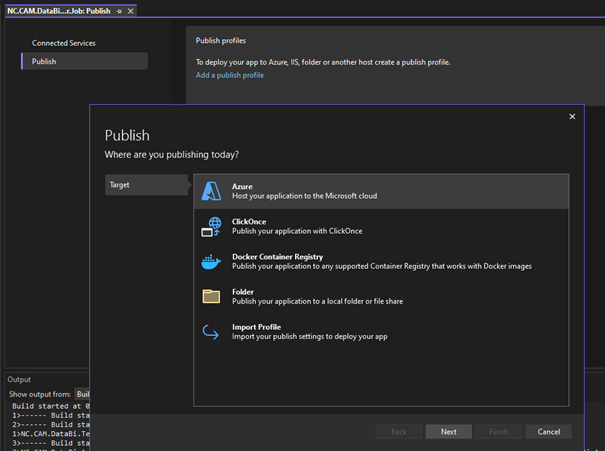Open the Show output from dropdown
Image resolution: width=605 pixels, height=451 pixels.
pos(82,394)
